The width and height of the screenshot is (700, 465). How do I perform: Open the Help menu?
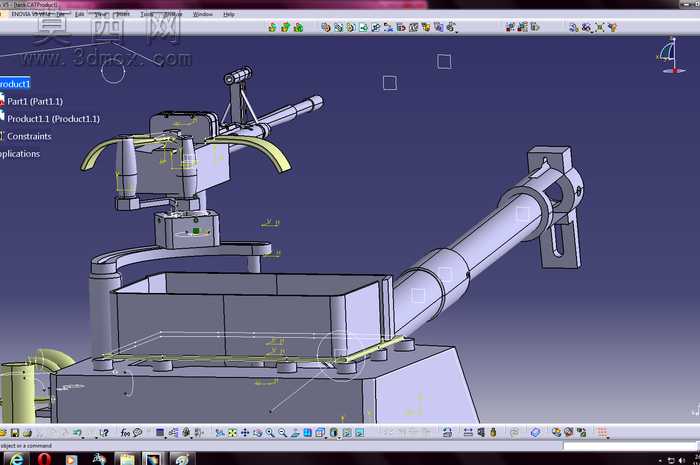click(229, 14)
